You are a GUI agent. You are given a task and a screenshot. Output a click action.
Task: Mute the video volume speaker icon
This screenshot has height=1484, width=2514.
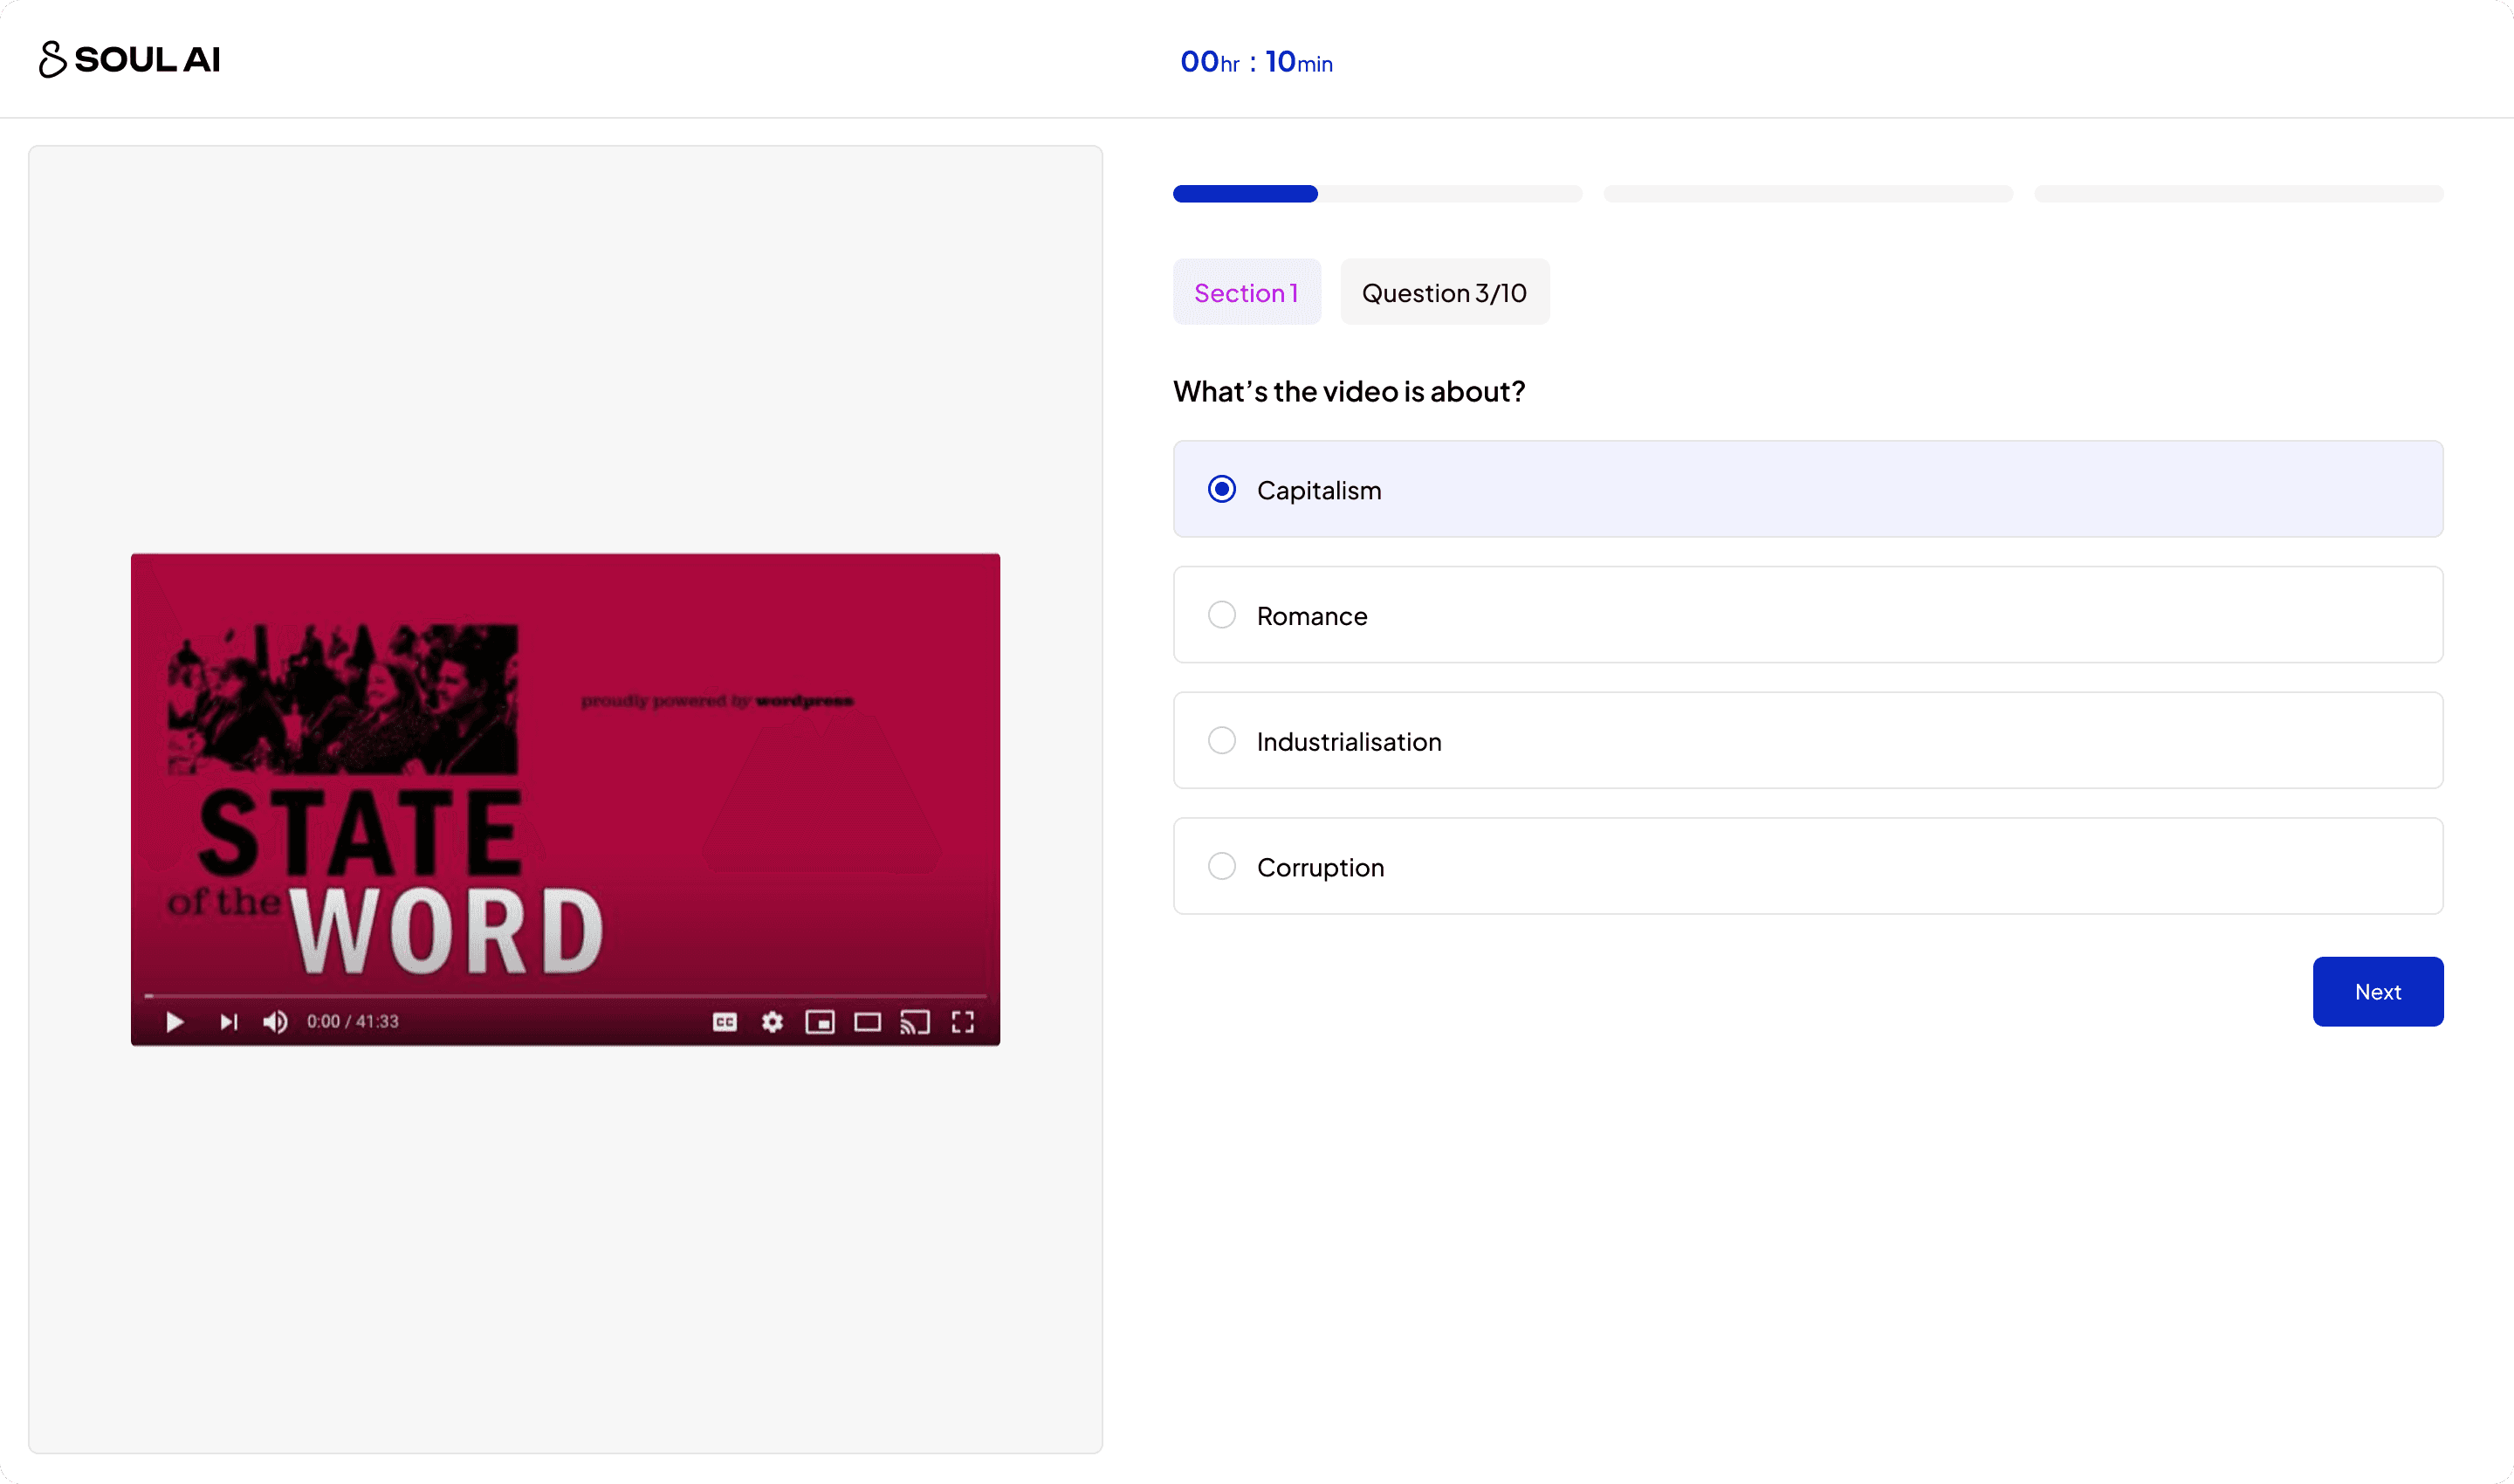[x=275, y=1022]
